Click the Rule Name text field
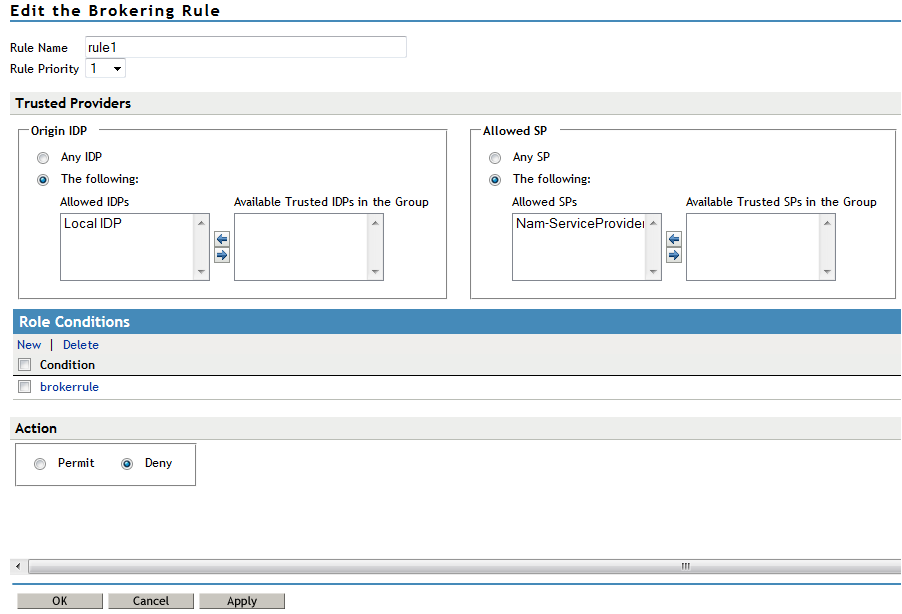Image resolution: width=902 pixels, height=614 pixels. tap(245, 47)
